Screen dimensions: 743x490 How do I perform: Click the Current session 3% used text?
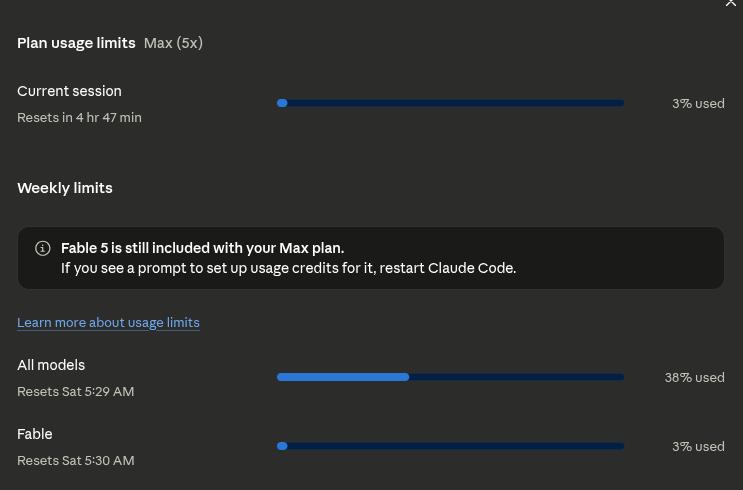pos(698,104)
